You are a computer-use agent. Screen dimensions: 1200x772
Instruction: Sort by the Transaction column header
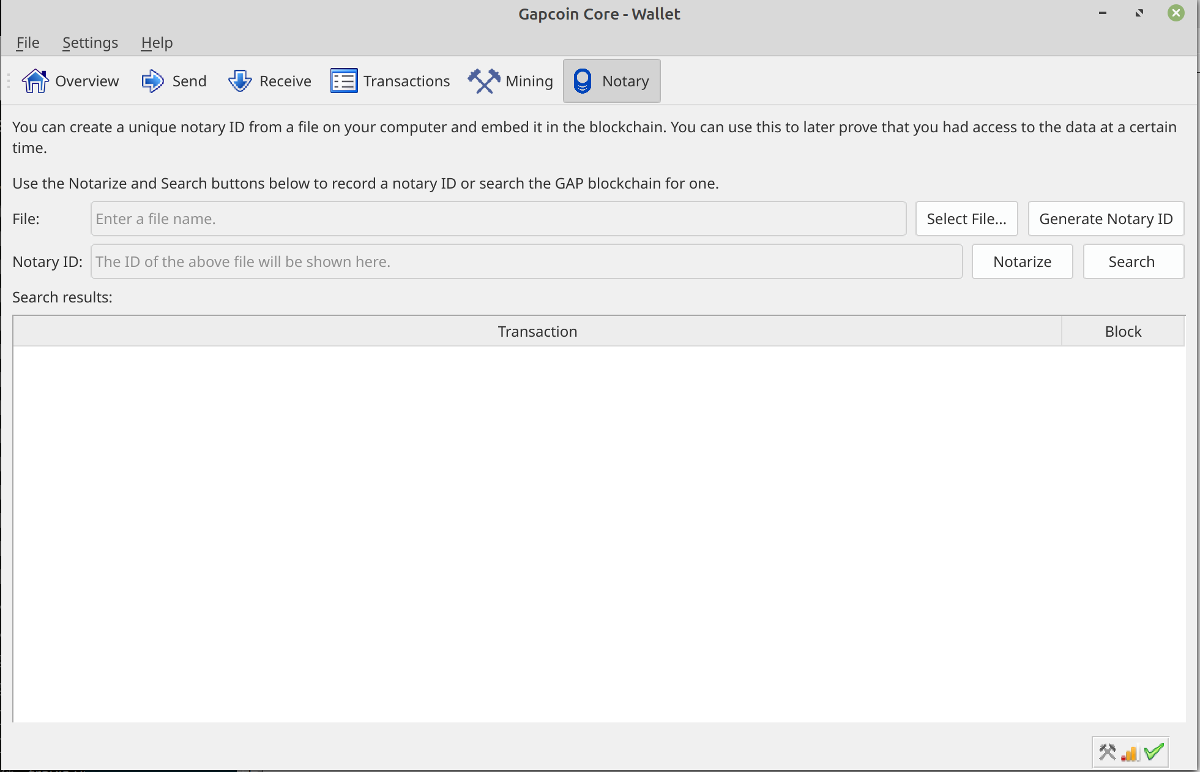537,332
